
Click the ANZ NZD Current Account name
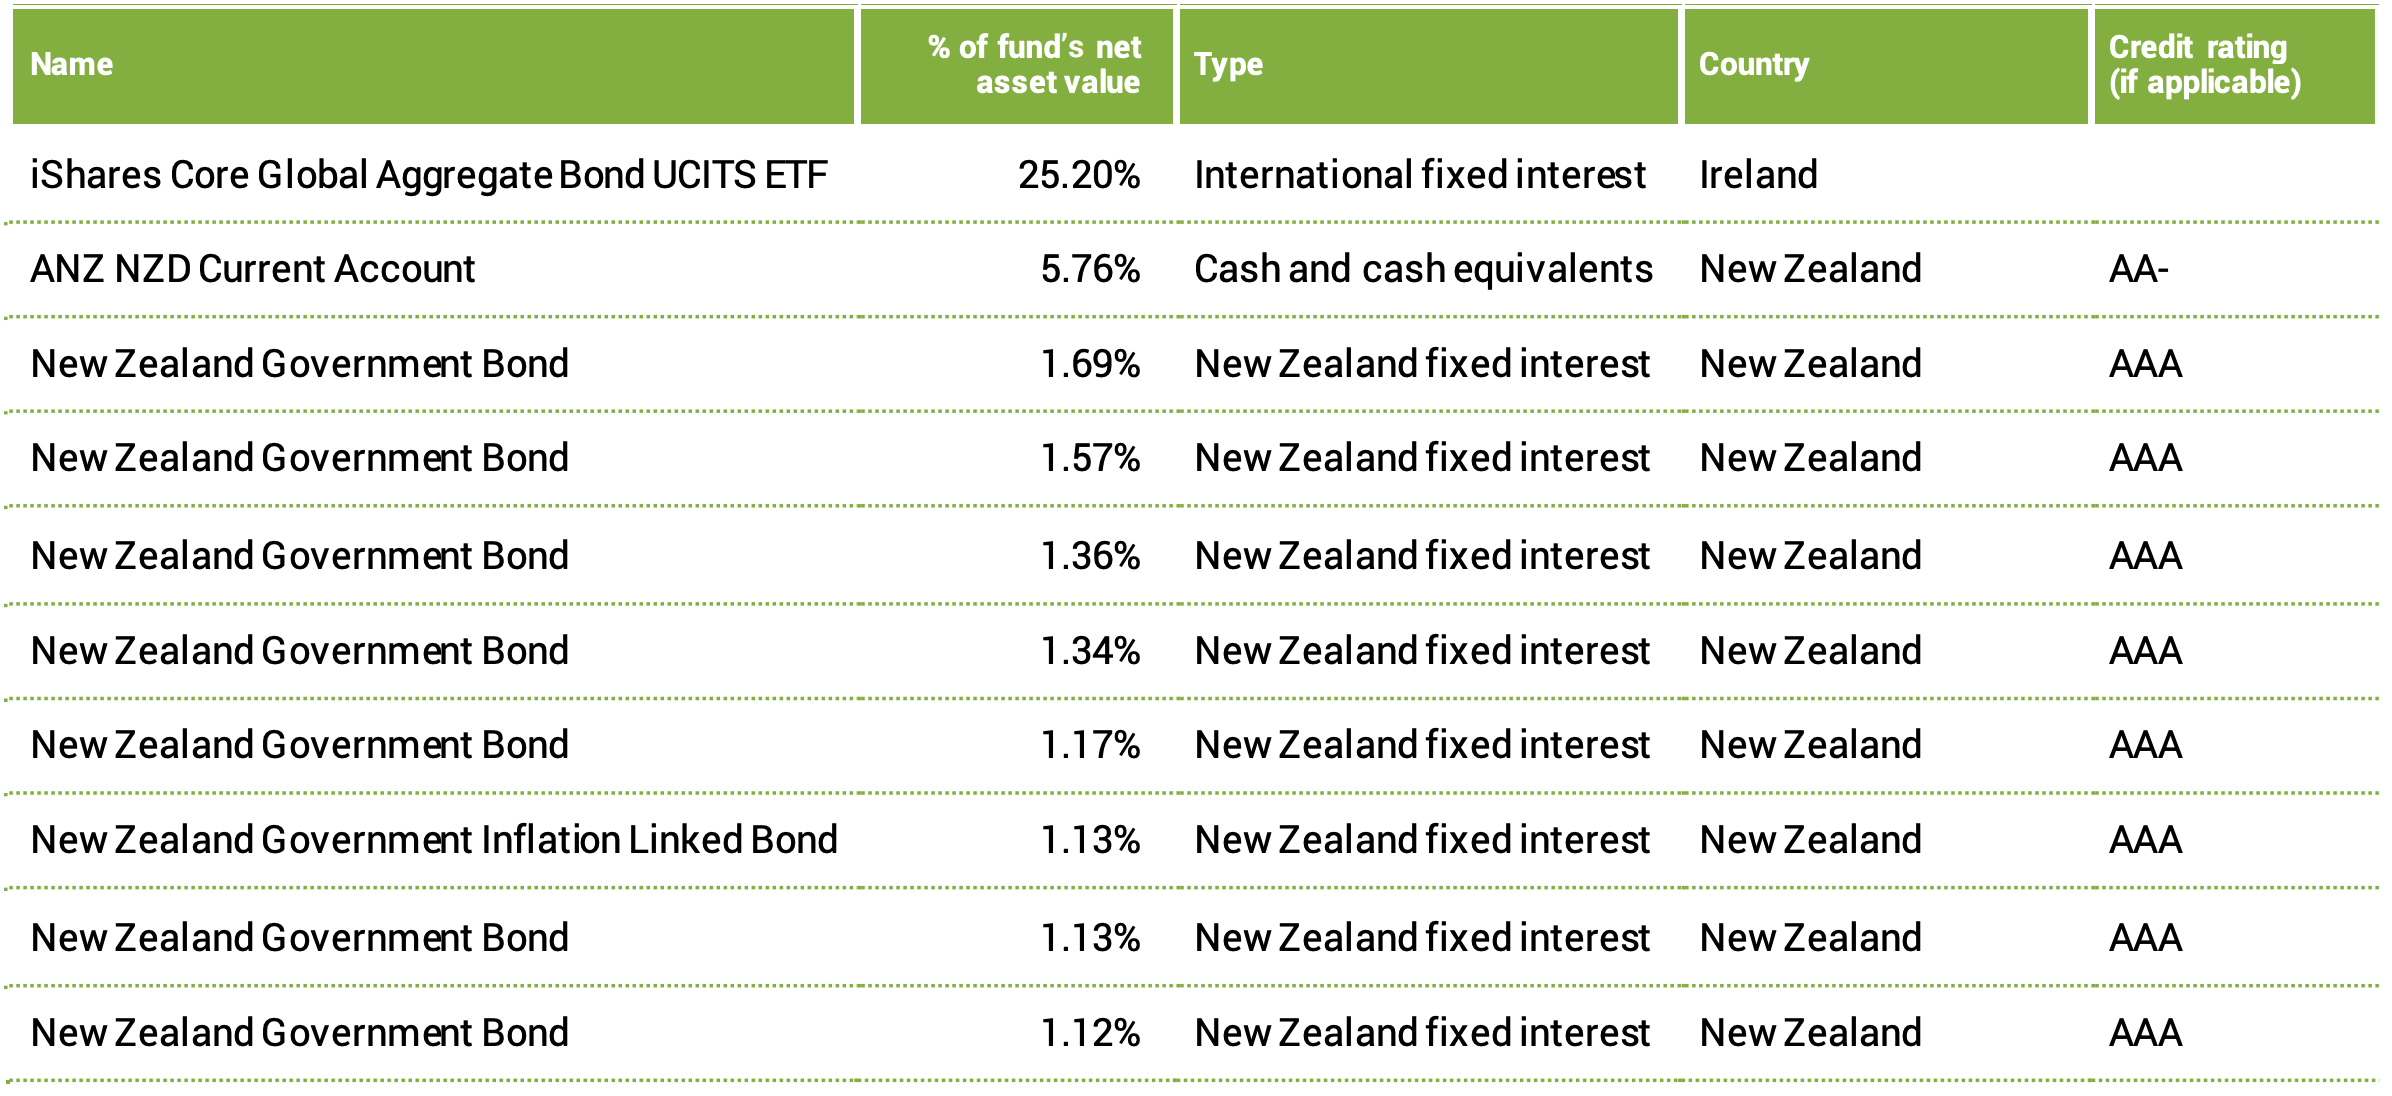tap(253, 269)
